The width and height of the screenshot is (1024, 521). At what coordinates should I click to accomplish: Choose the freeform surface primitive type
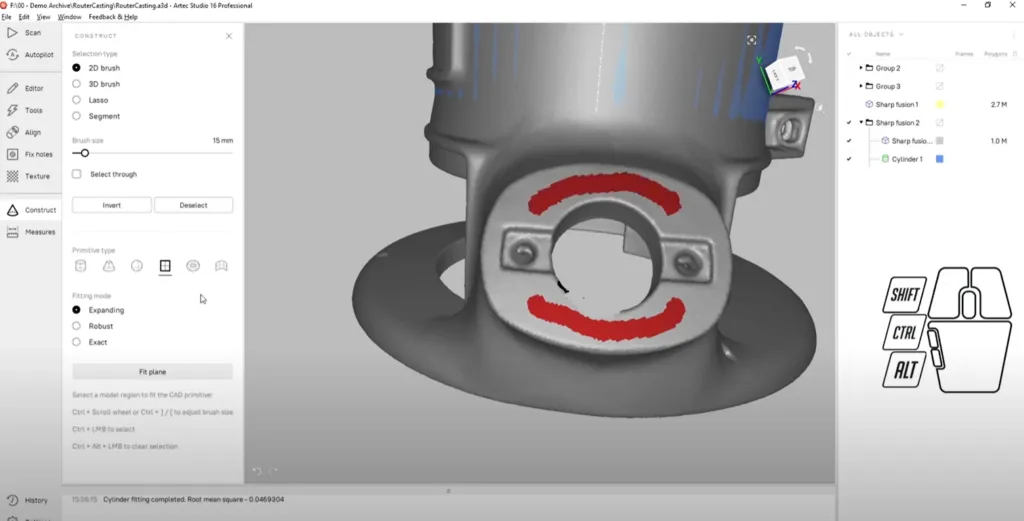(x=221, y=266)
